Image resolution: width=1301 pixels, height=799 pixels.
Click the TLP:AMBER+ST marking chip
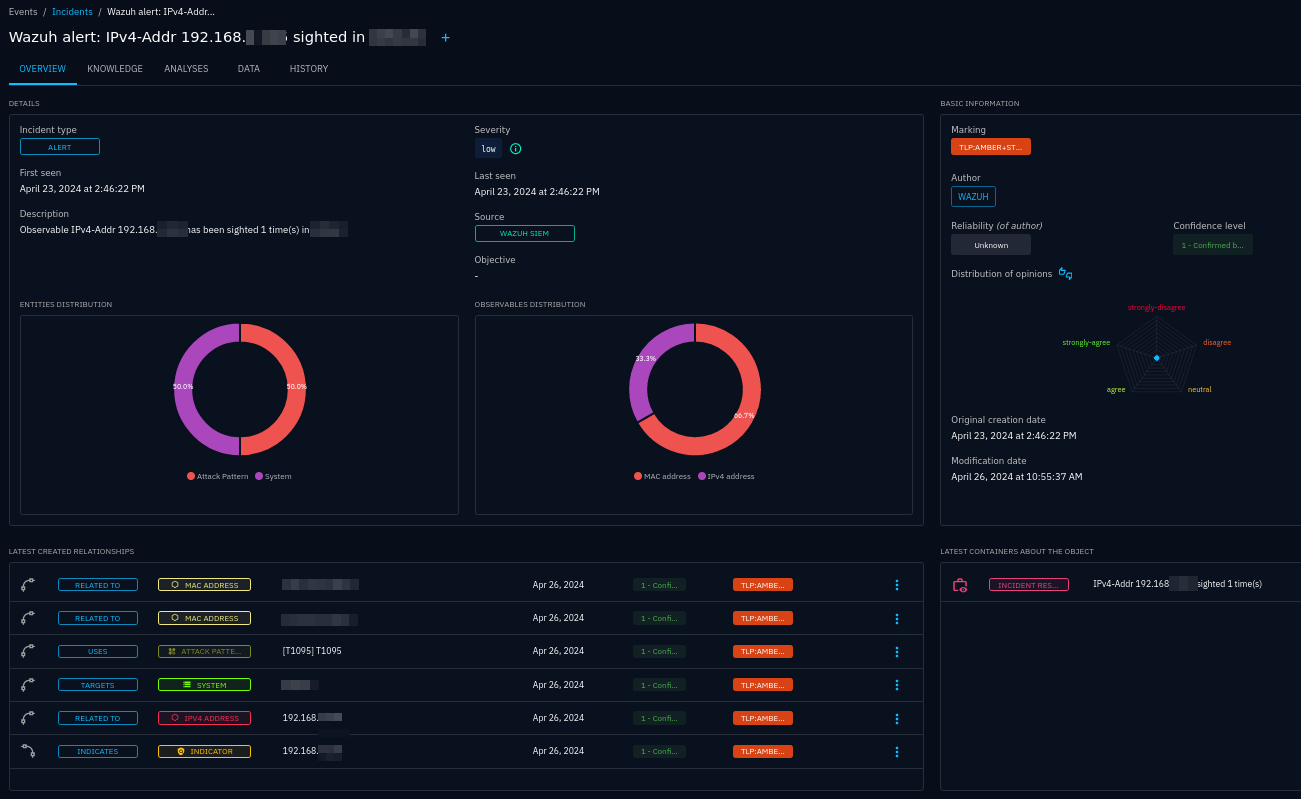991,147
